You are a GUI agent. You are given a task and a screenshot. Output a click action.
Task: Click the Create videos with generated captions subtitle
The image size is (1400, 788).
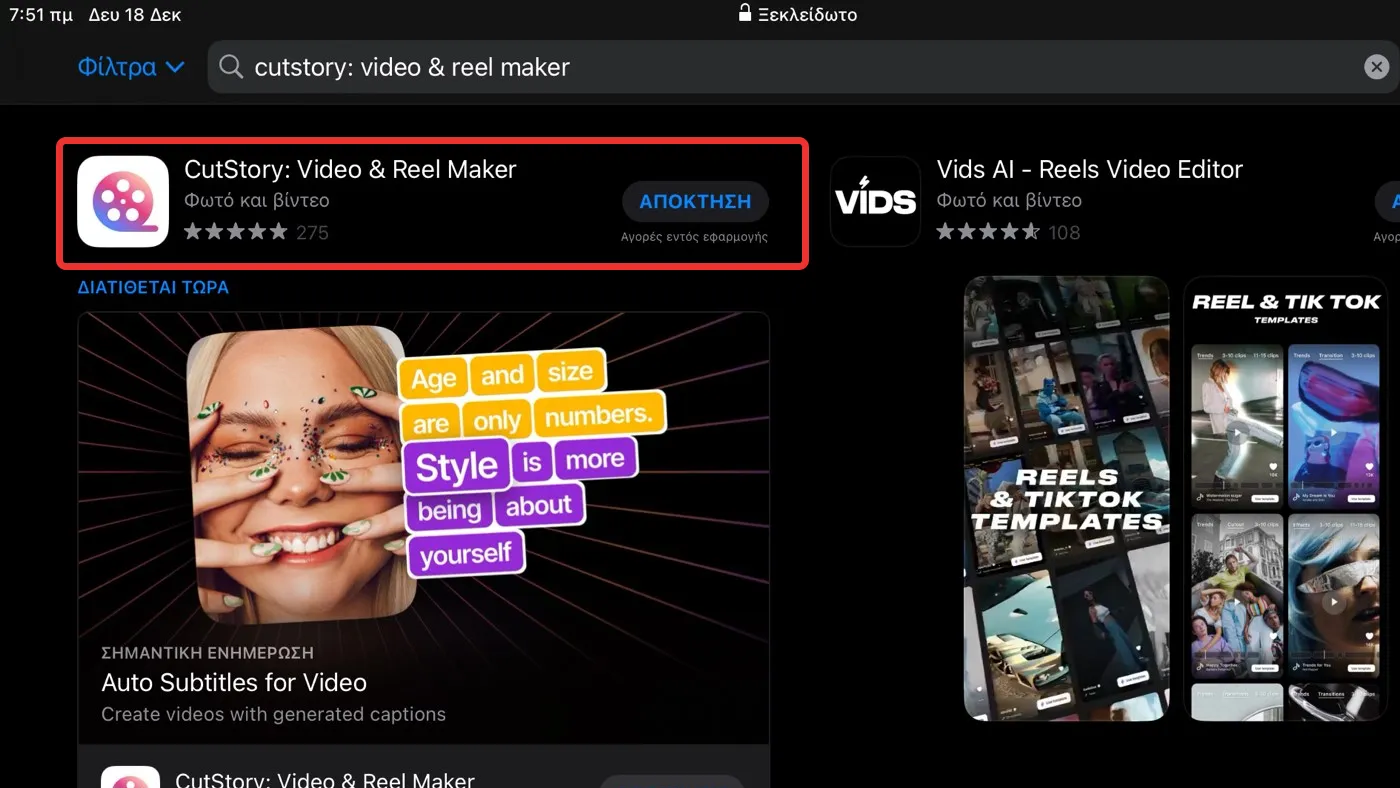(273, 714)
